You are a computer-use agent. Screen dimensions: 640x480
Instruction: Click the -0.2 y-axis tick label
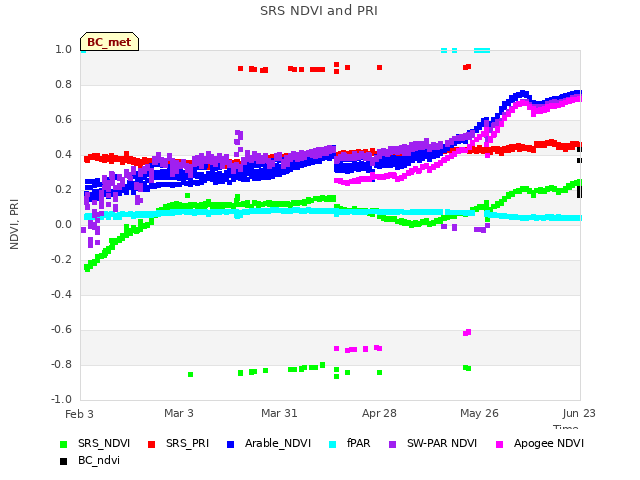coord(61,260)
